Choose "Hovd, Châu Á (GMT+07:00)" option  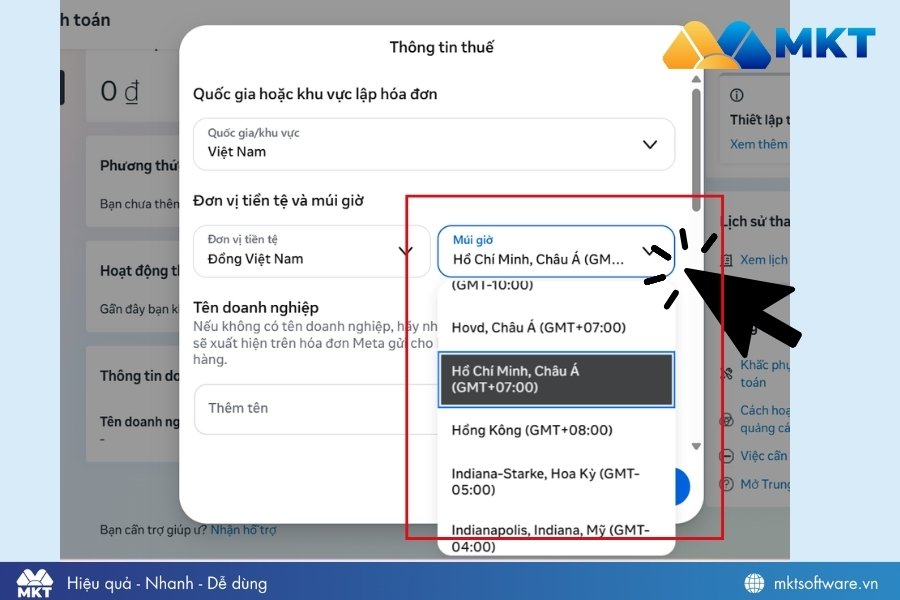pyautogui.click(x=540, y=327)
